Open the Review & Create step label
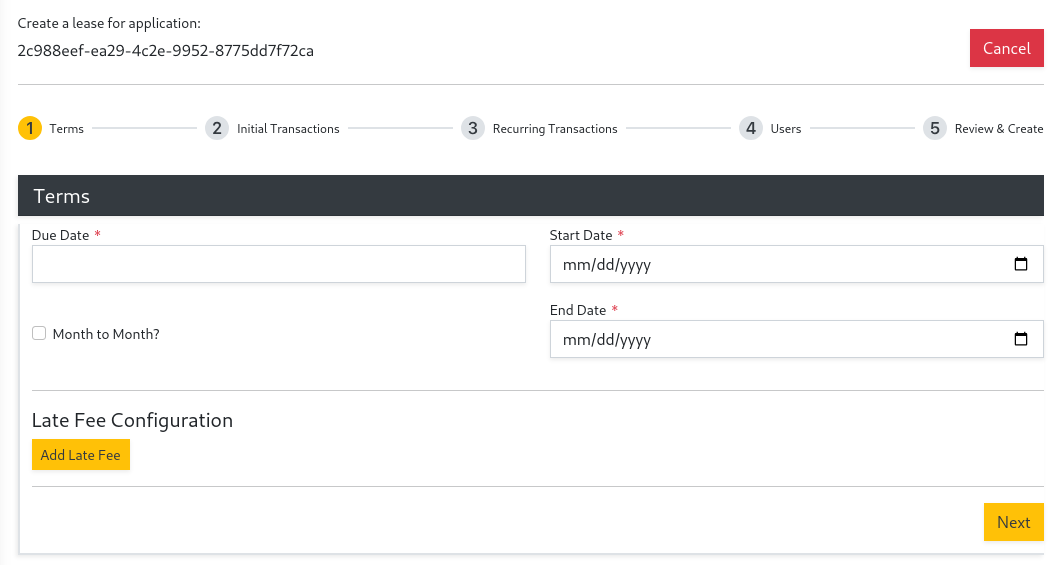This screenshot has height=565, width=1059. click(x=998, y=129)
